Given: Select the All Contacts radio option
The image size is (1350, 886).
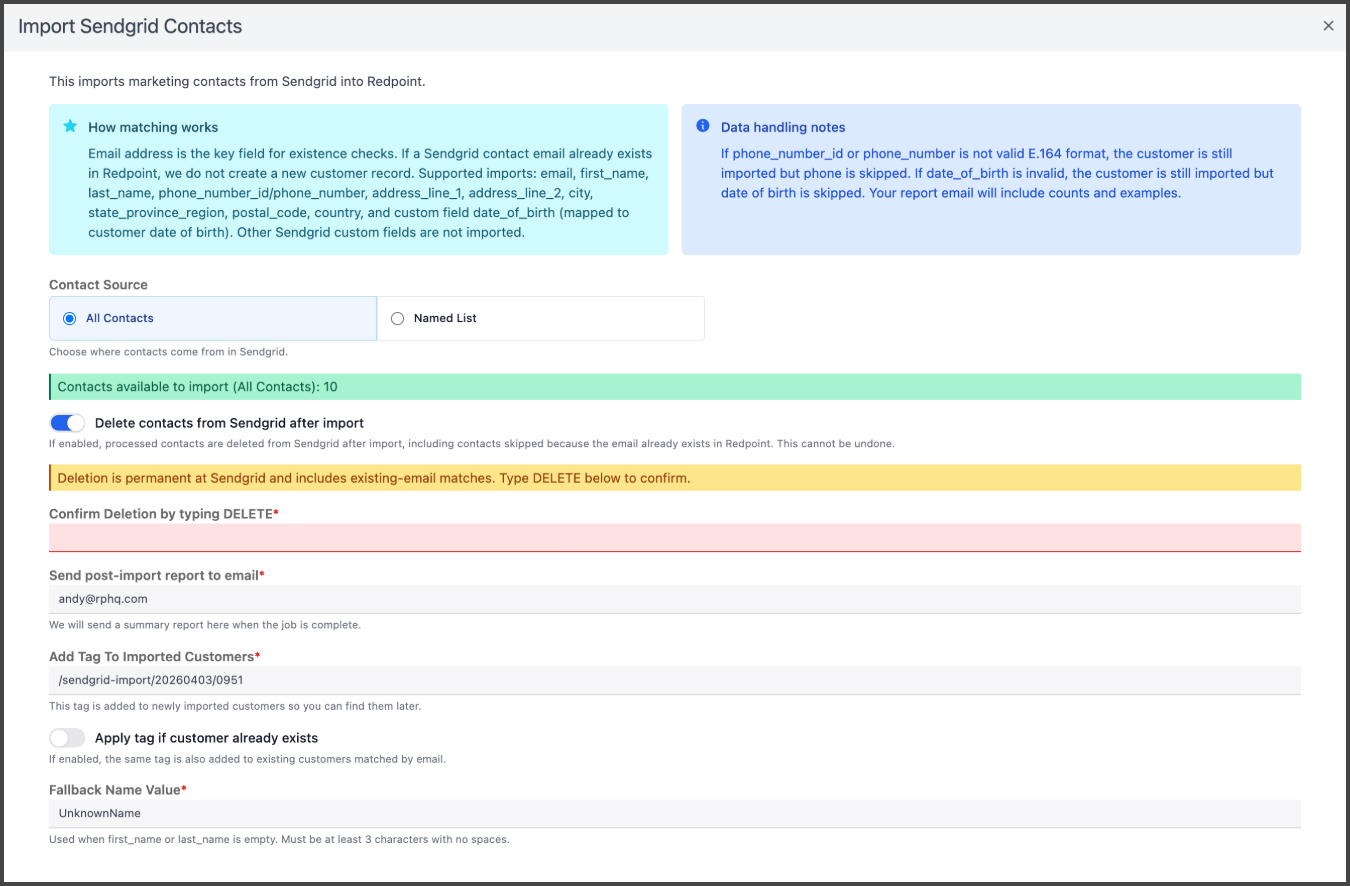Looking at the screenshot, I should tap(70, 318).
